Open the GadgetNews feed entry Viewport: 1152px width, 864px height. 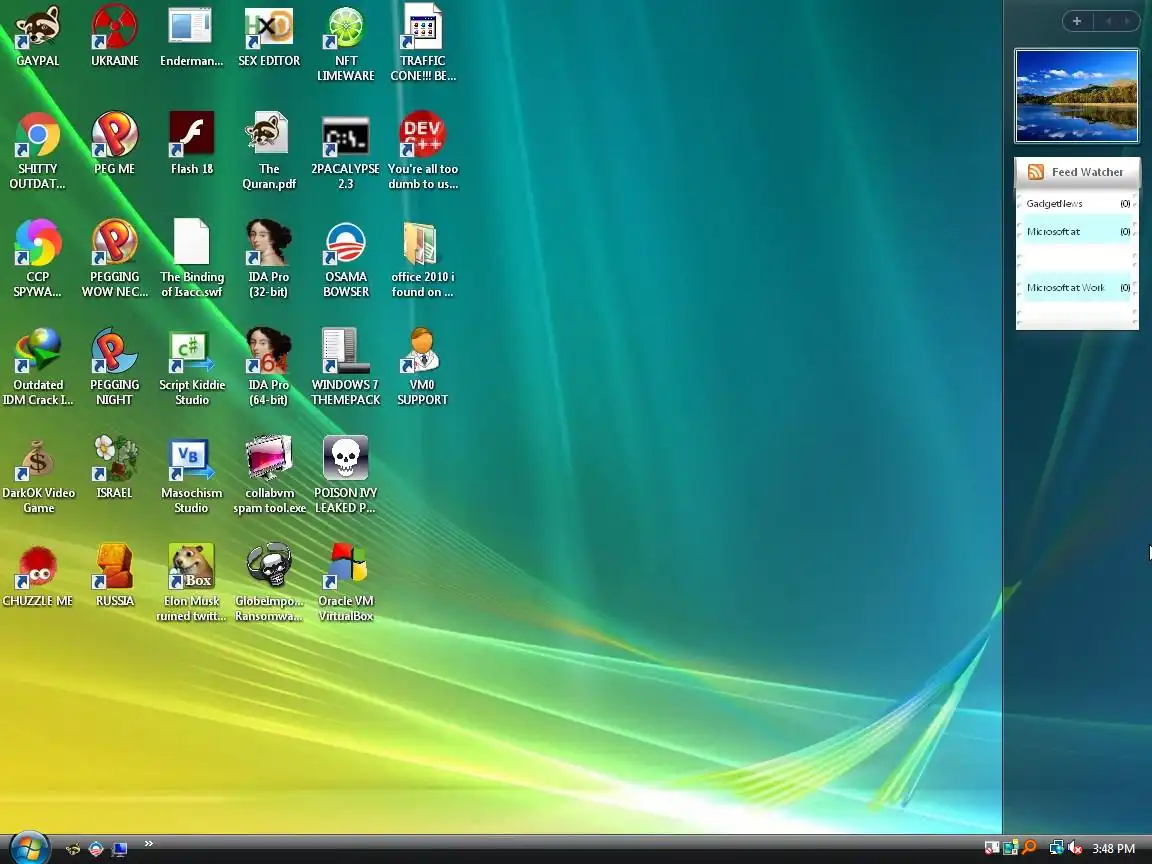[x=1077, y=204]
